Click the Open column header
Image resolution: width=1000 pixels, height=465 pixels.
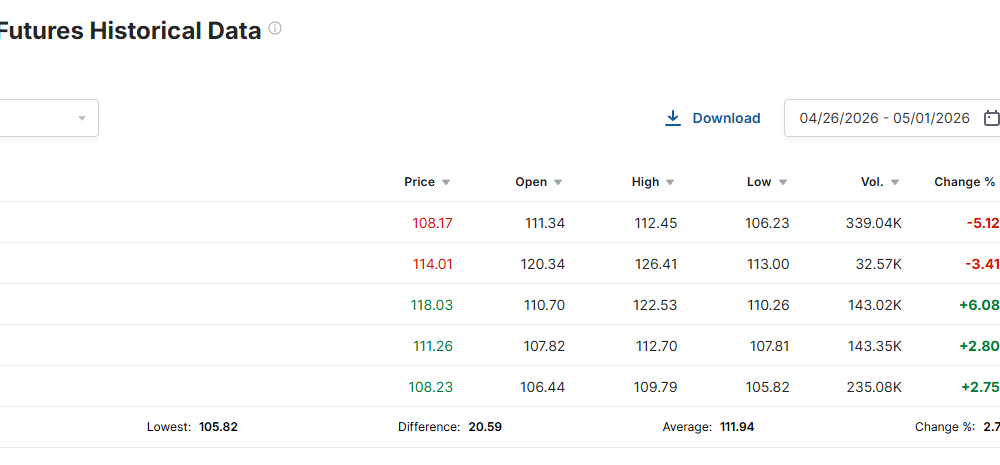(x=531, y=182)
